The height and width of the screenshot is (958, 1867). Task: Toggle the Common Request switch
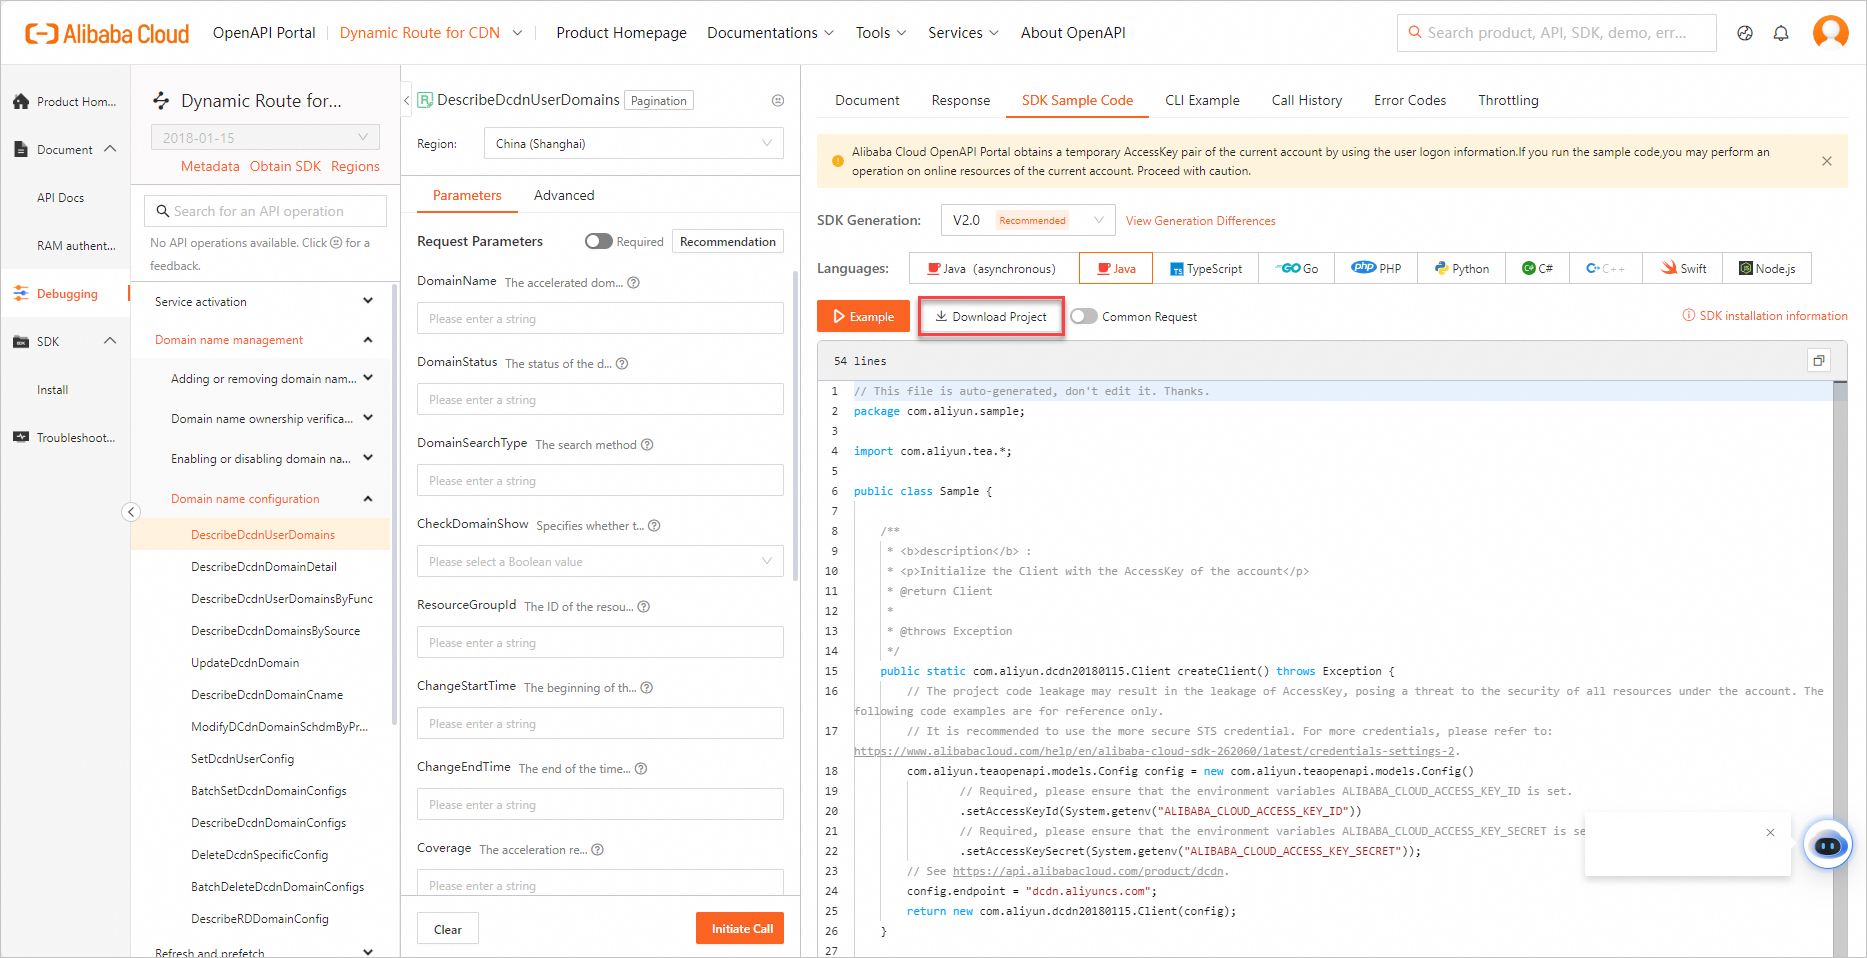tap(1084, 316)
